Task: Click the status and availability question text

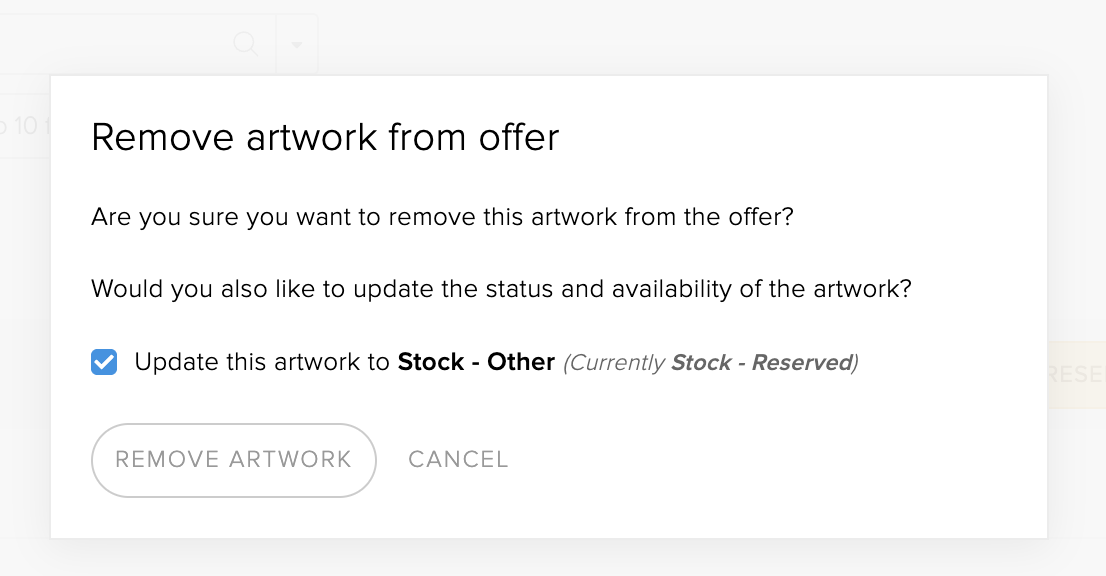Action: point(502,289)
